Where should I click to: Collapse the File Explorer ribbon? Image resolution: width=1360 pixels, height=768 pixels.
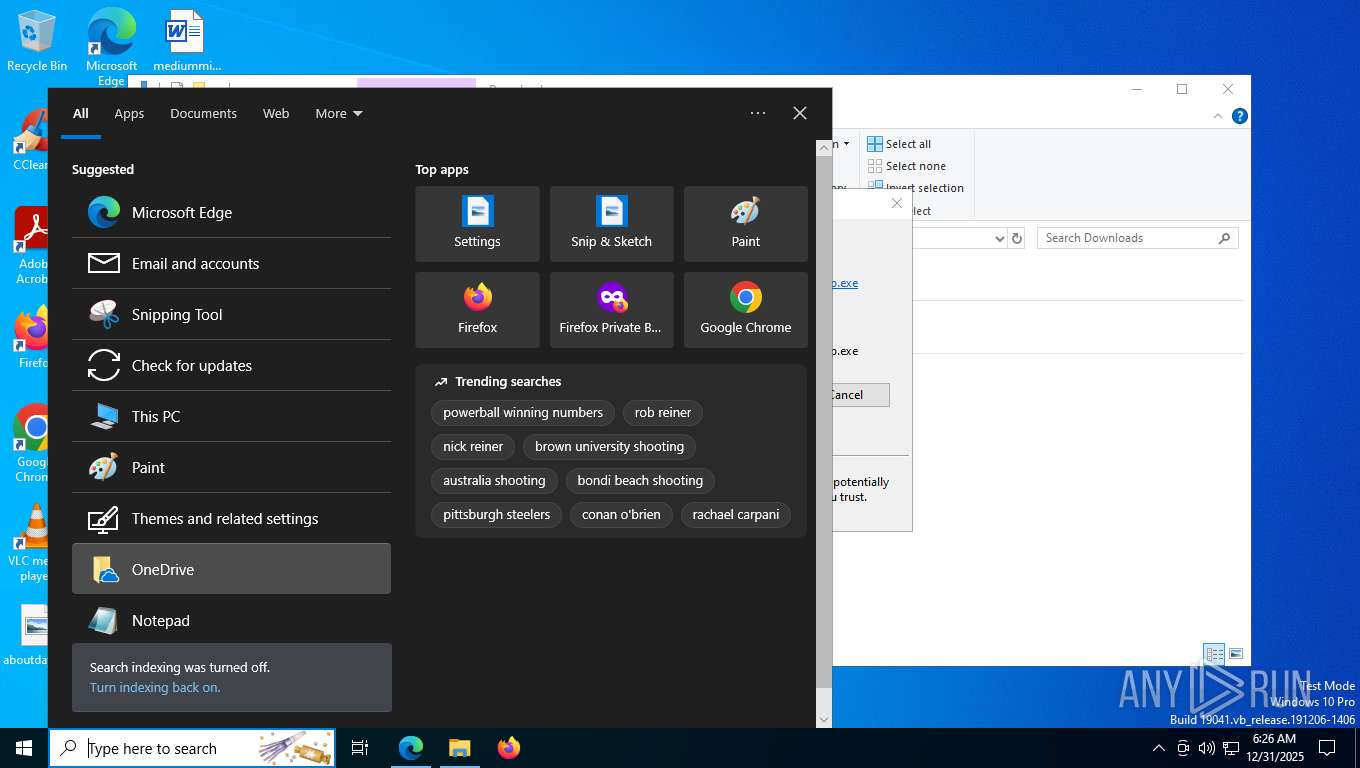pyautogui.click(x=1218, y=116)
